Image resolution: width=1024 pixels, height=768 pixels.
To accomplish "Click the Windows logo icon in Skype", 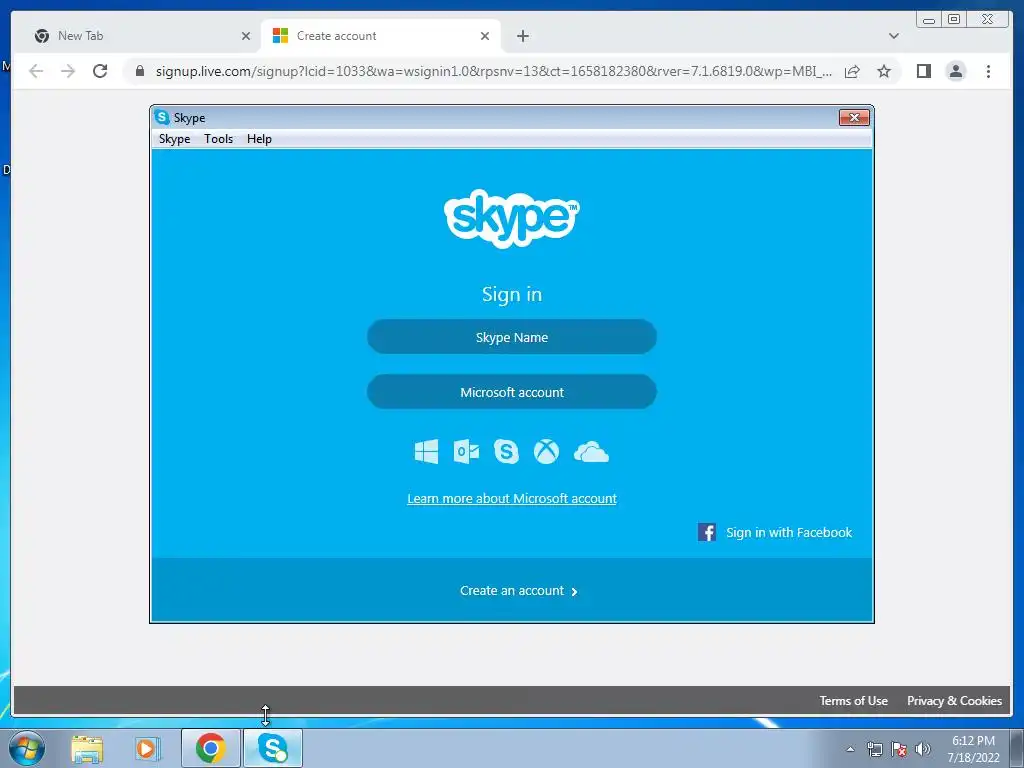I will [426, 451].
